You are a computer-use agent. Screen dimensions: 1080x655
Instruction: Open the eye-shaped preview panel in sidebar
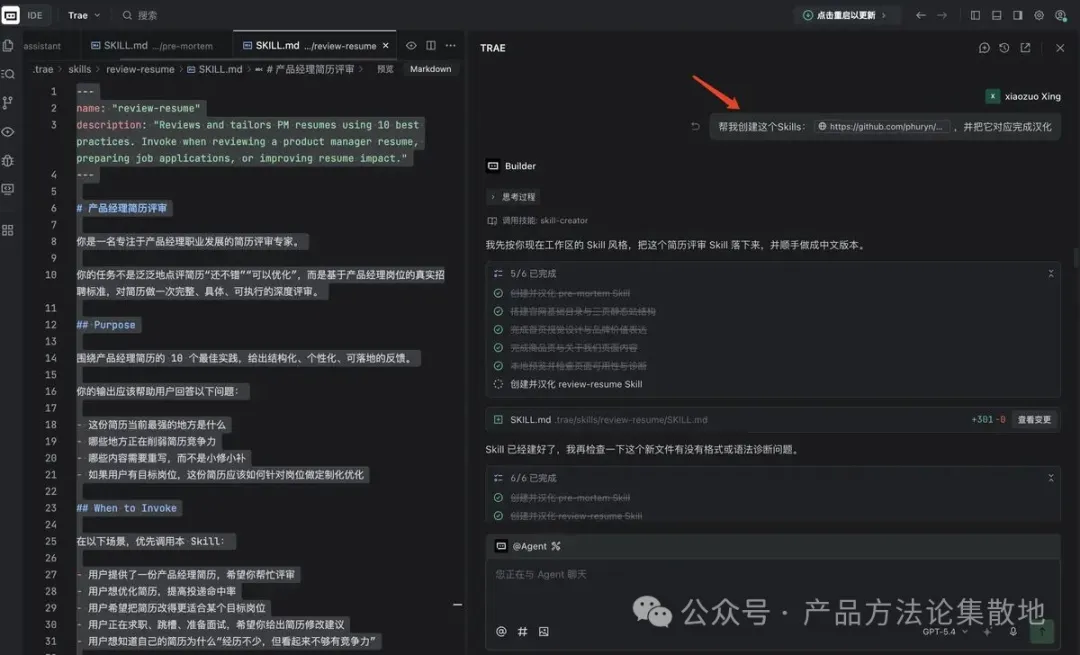[8, 132]
